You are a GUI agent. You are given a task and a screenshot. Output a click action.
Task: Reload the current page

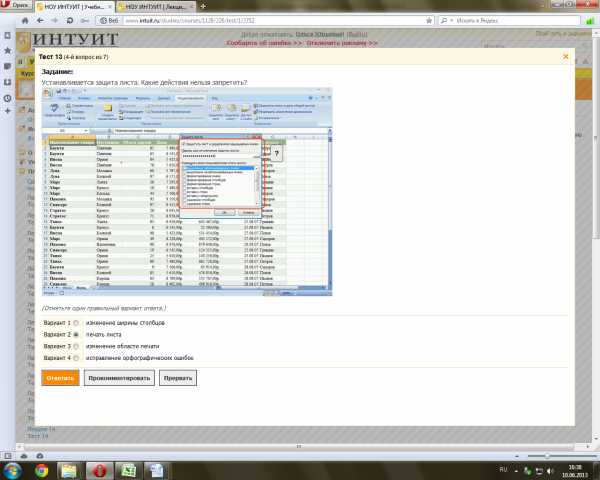pyautogui.click(x=70, y=21)
